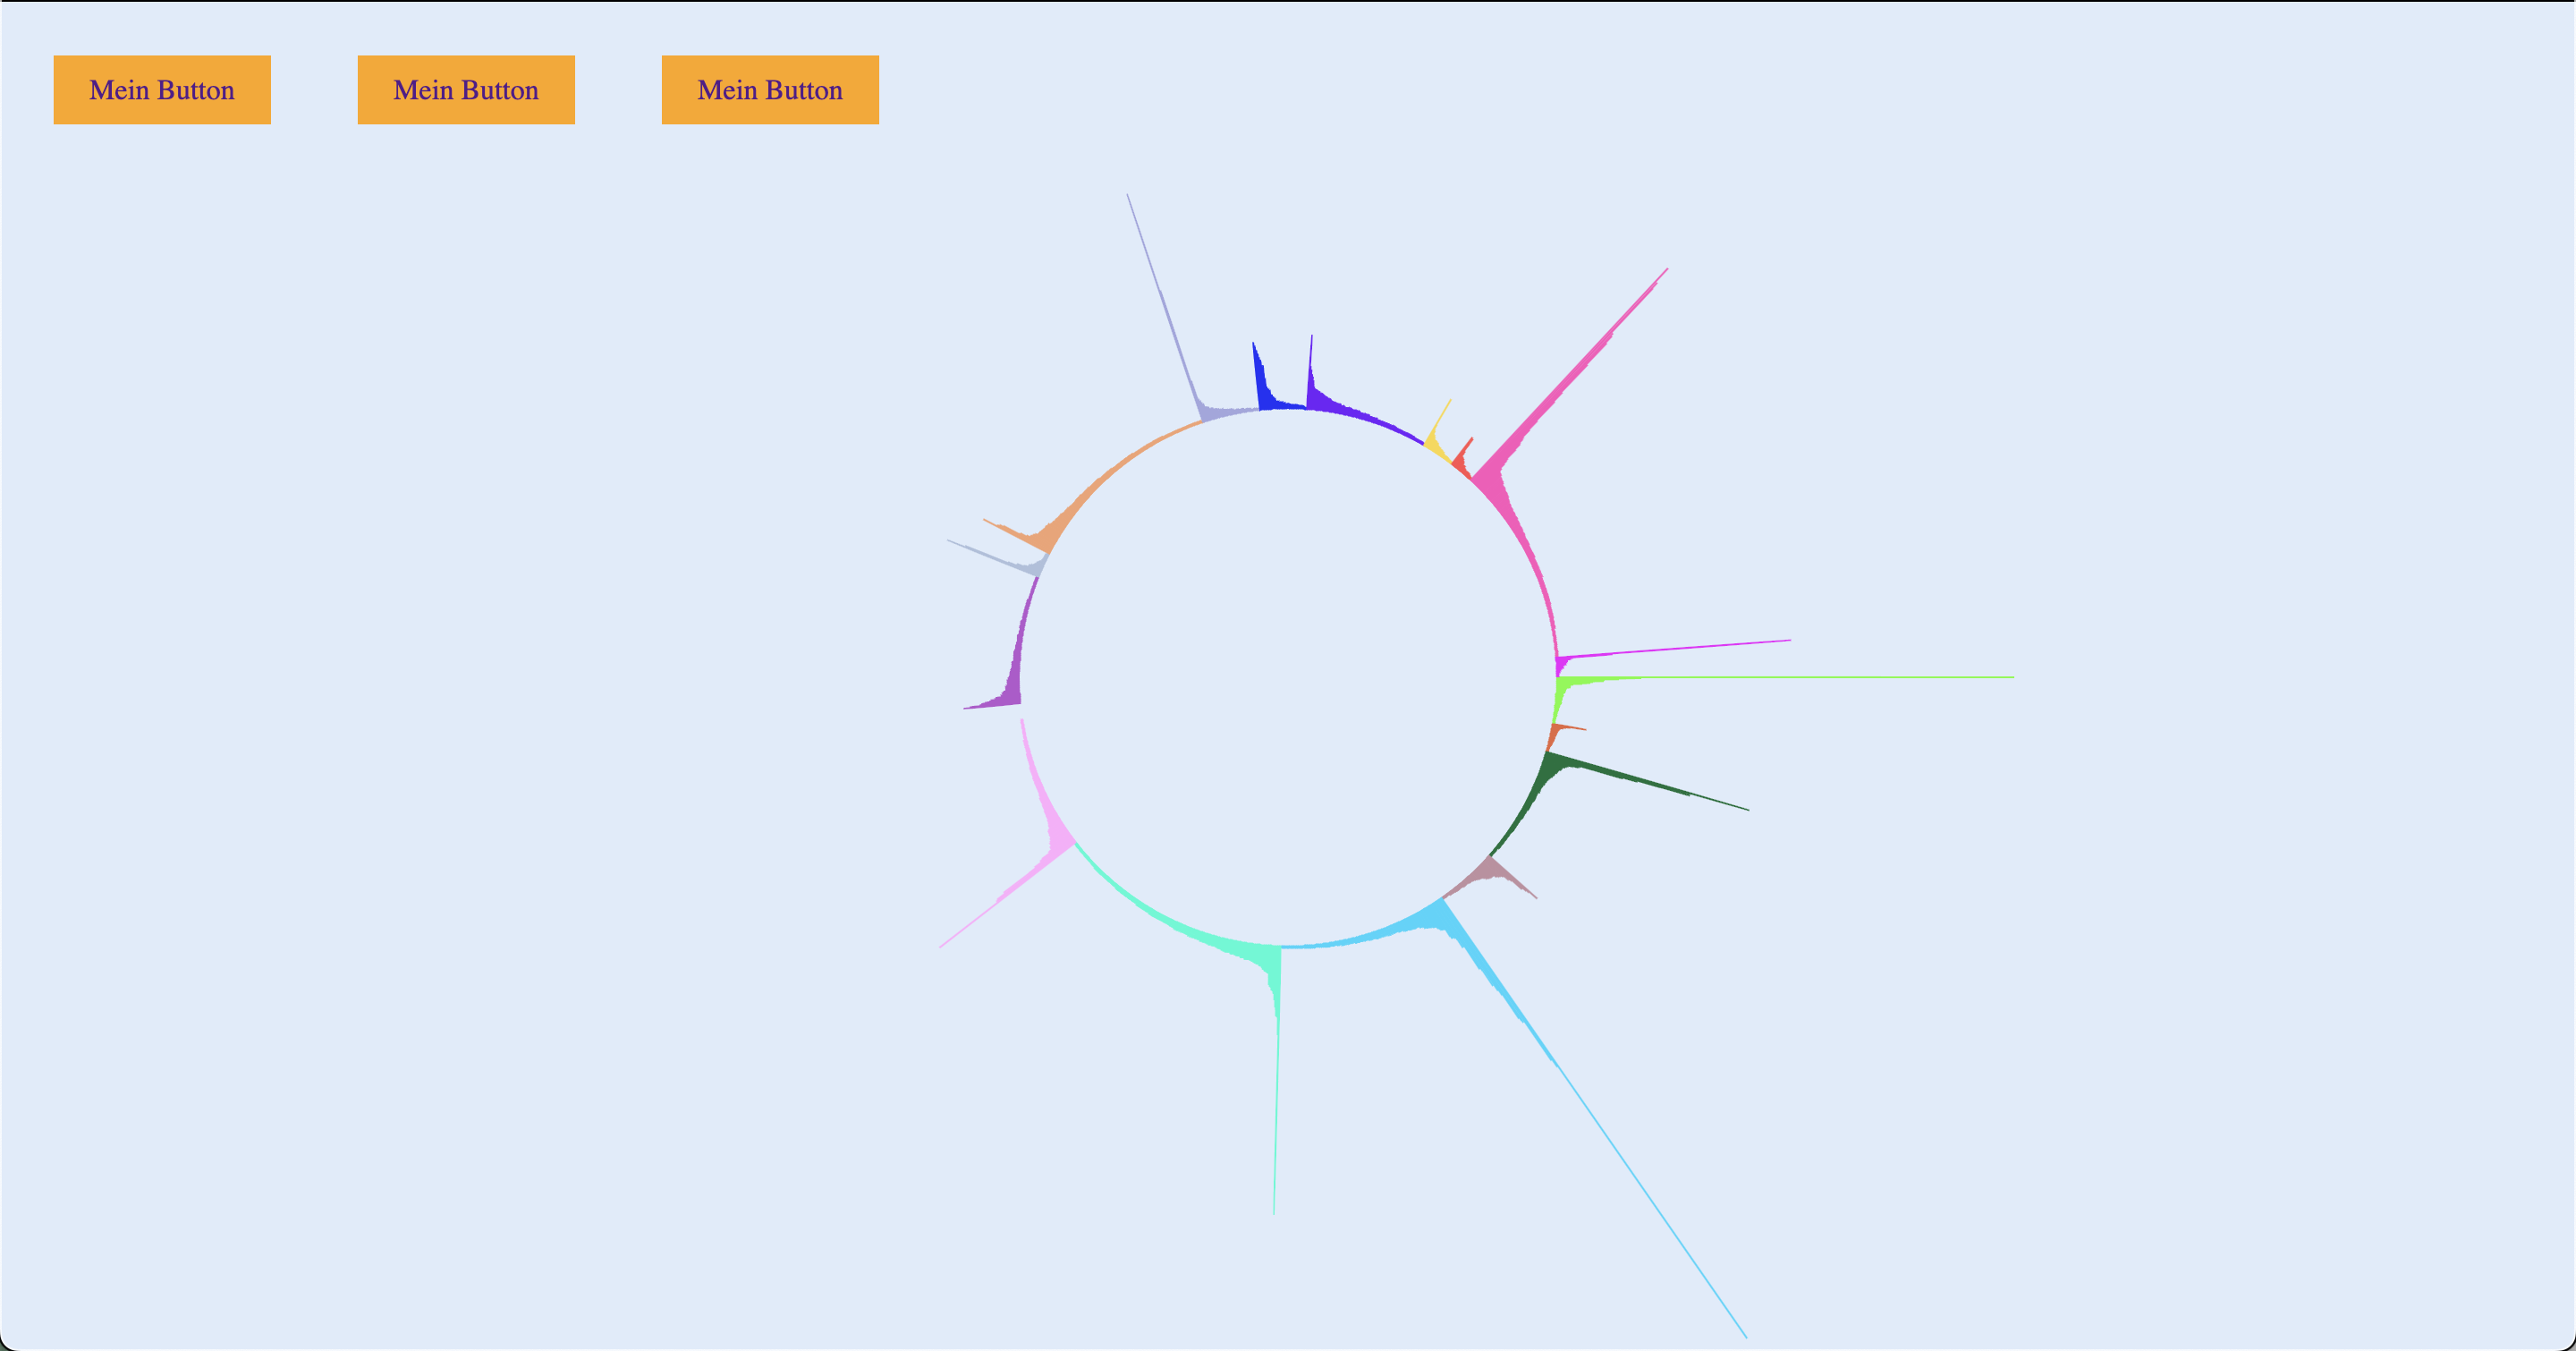Click the small red chart segment
Screen dimensions: 2576x1351
(1461, 463)
